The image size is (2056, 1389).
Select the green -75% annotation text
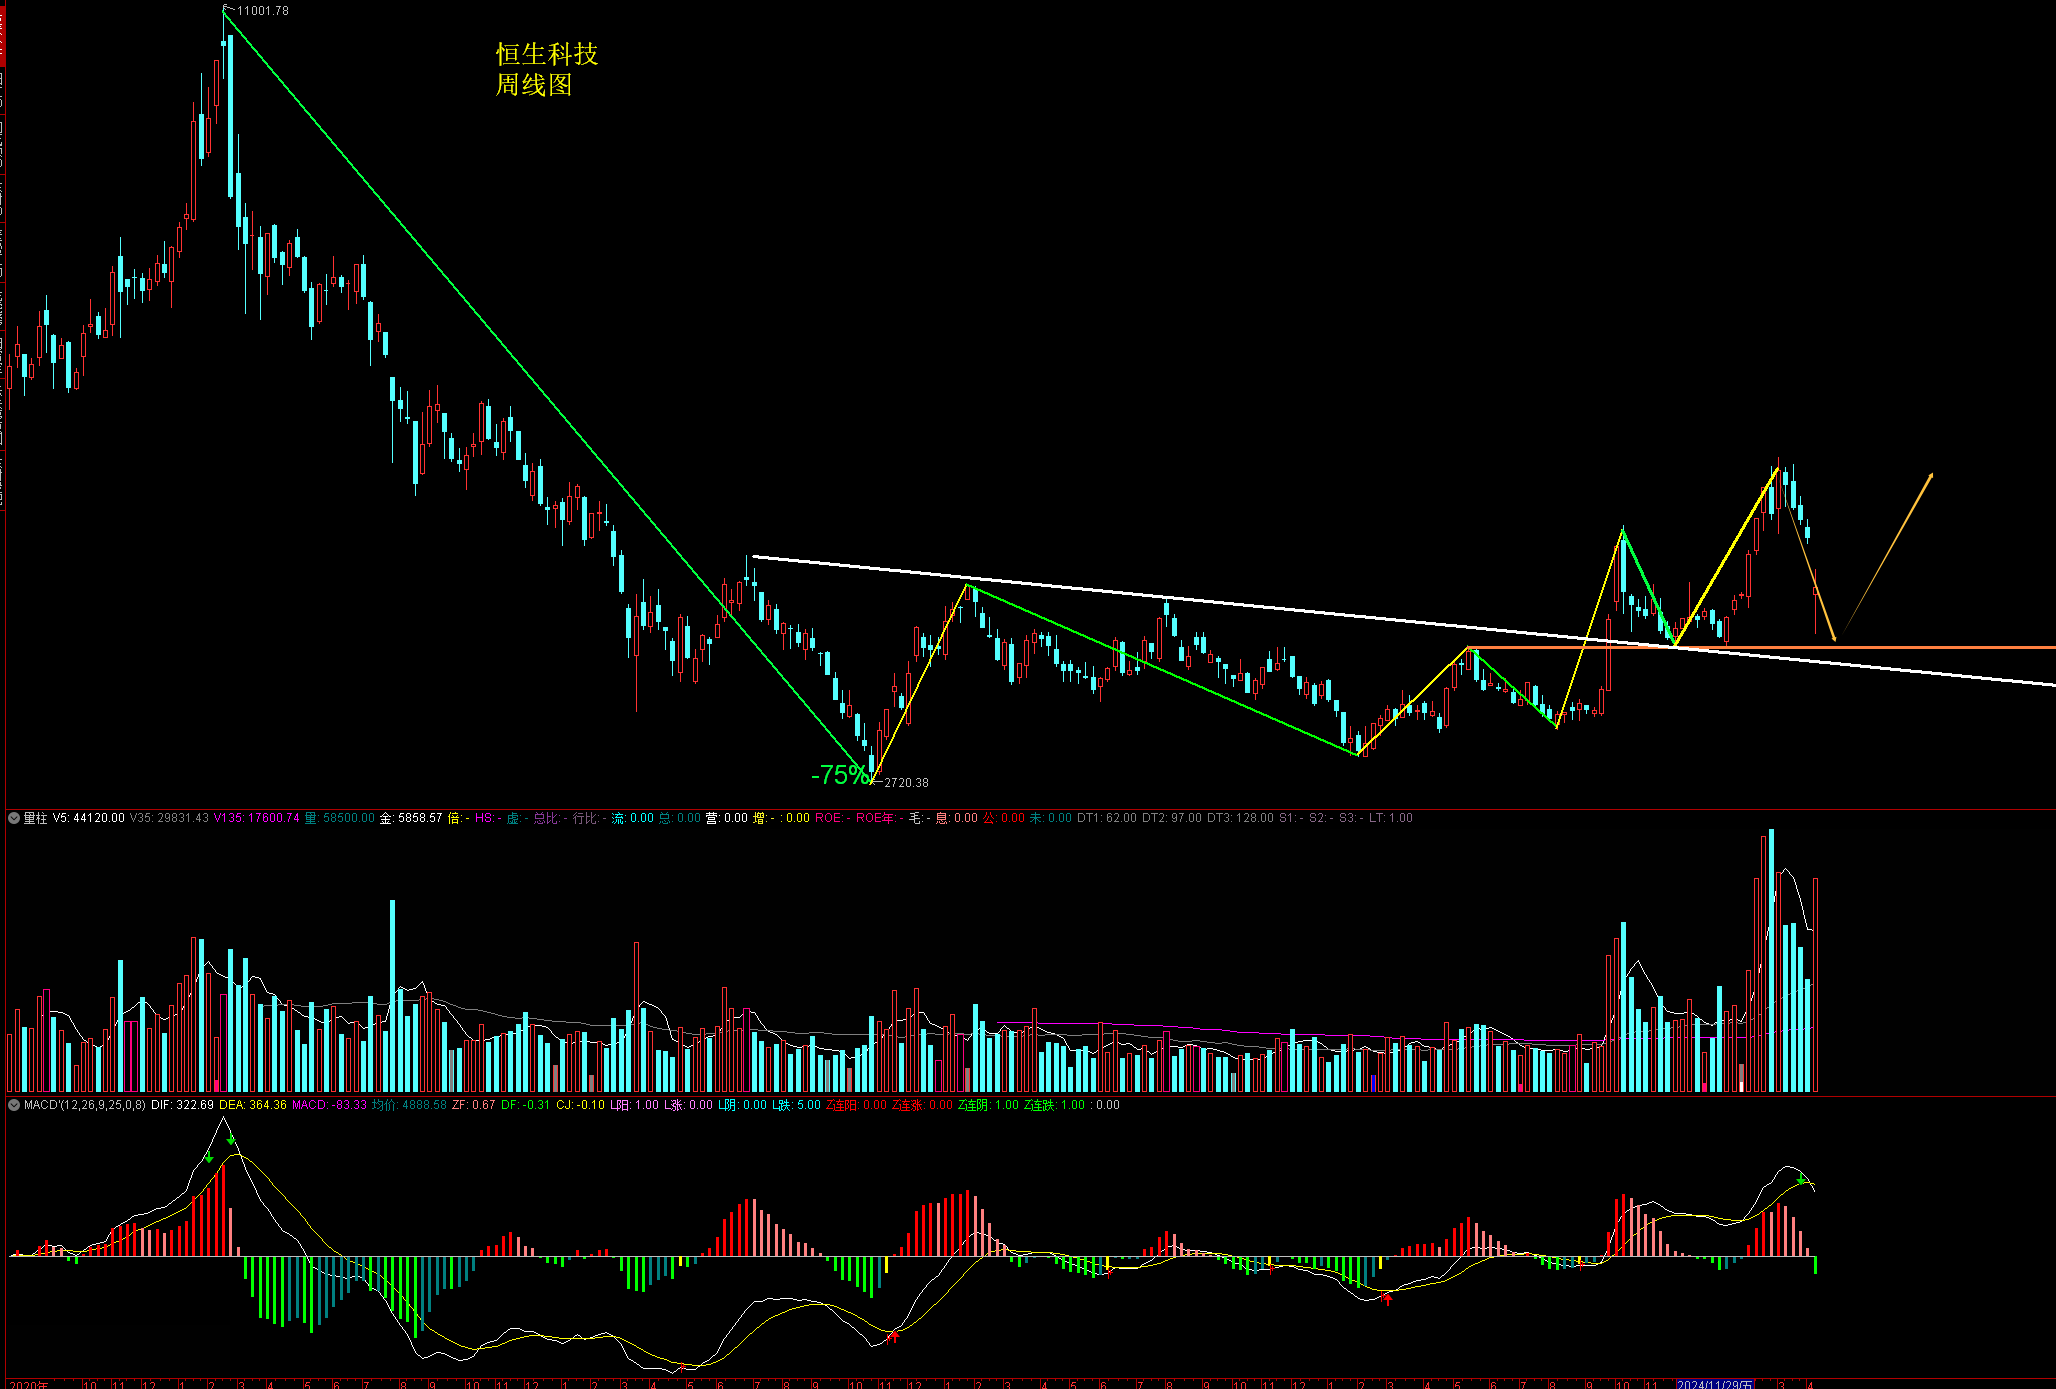840,775
